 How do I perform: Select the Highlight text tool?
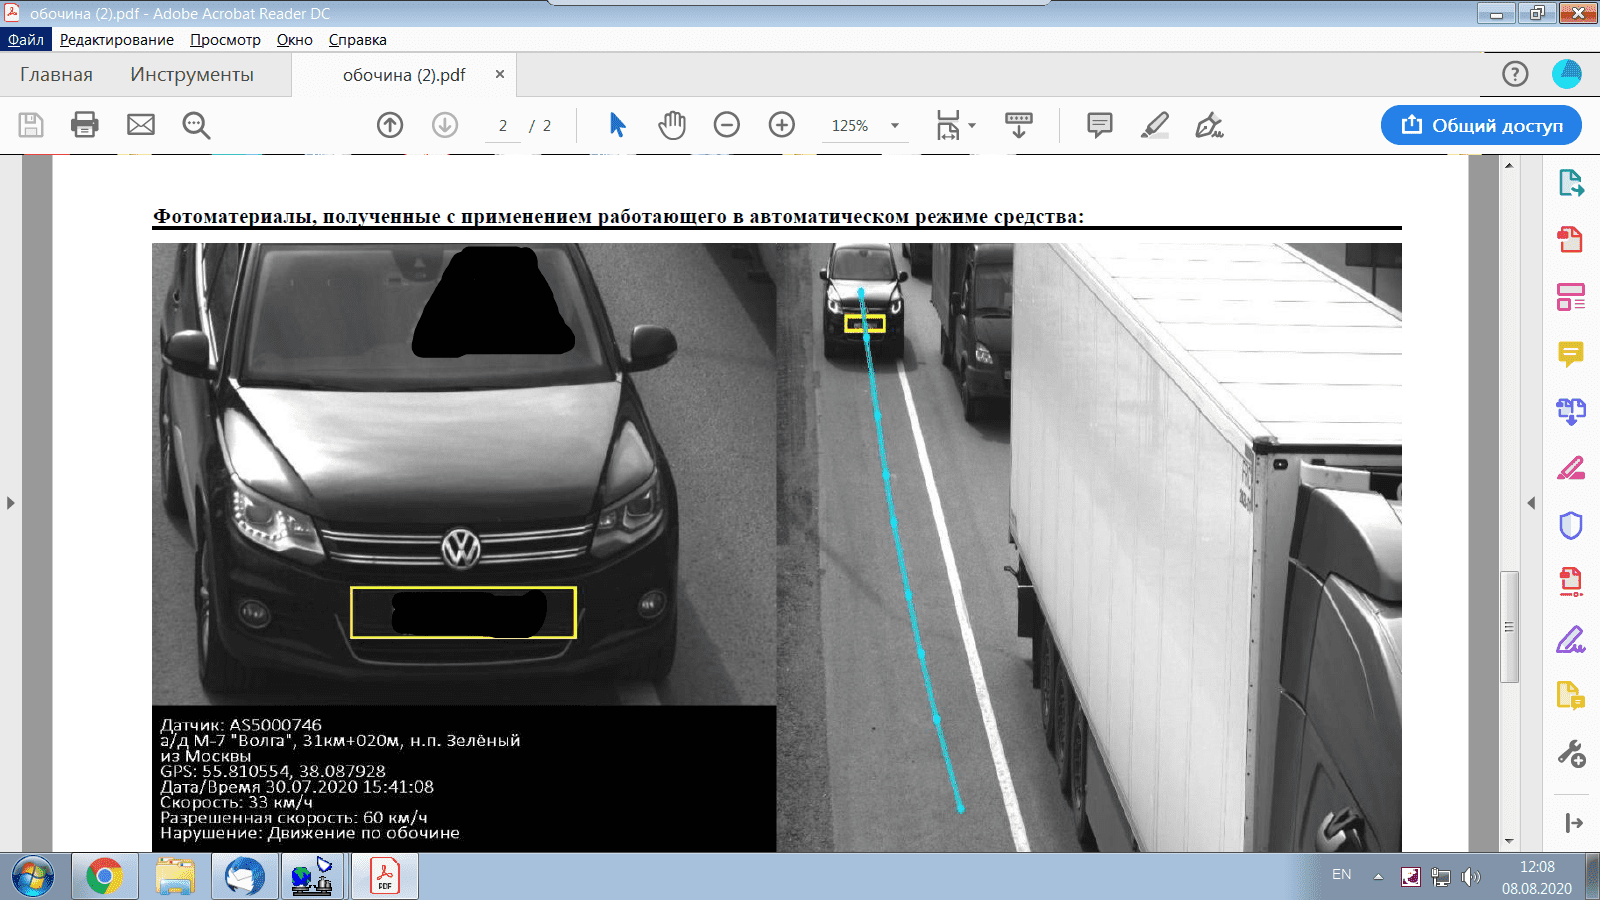click(x=1155, y=125)
